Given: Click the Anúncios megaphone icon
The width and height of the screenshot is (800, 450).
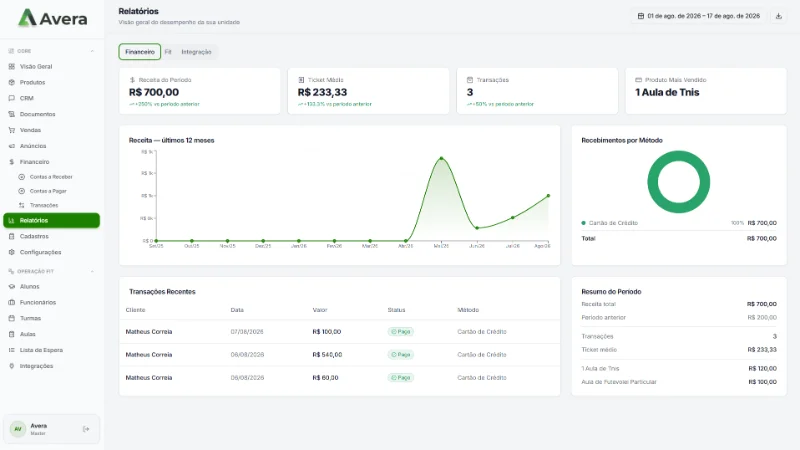Looking at the screenshot, I should (12, 146).
